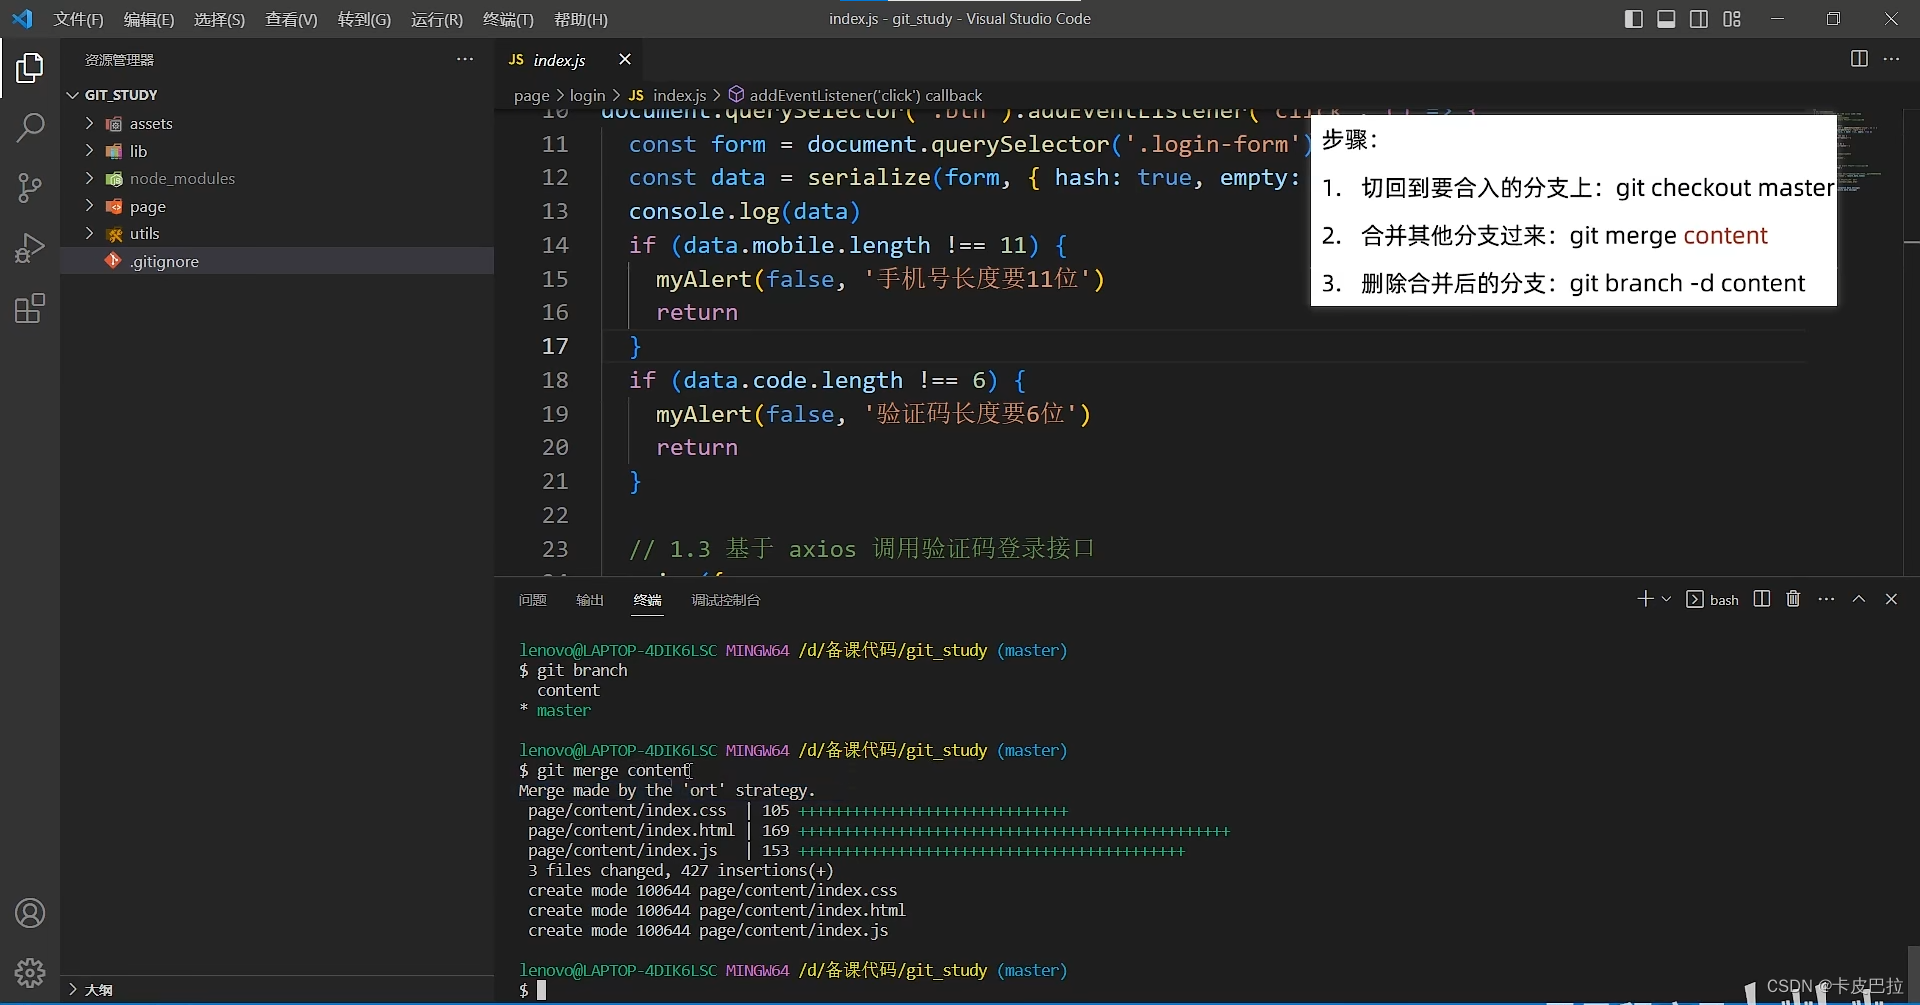The image size is (1920, 1005).
Task: Click the 'git merge content' command text
Action: pyautogui.click(x=613, y=770)
